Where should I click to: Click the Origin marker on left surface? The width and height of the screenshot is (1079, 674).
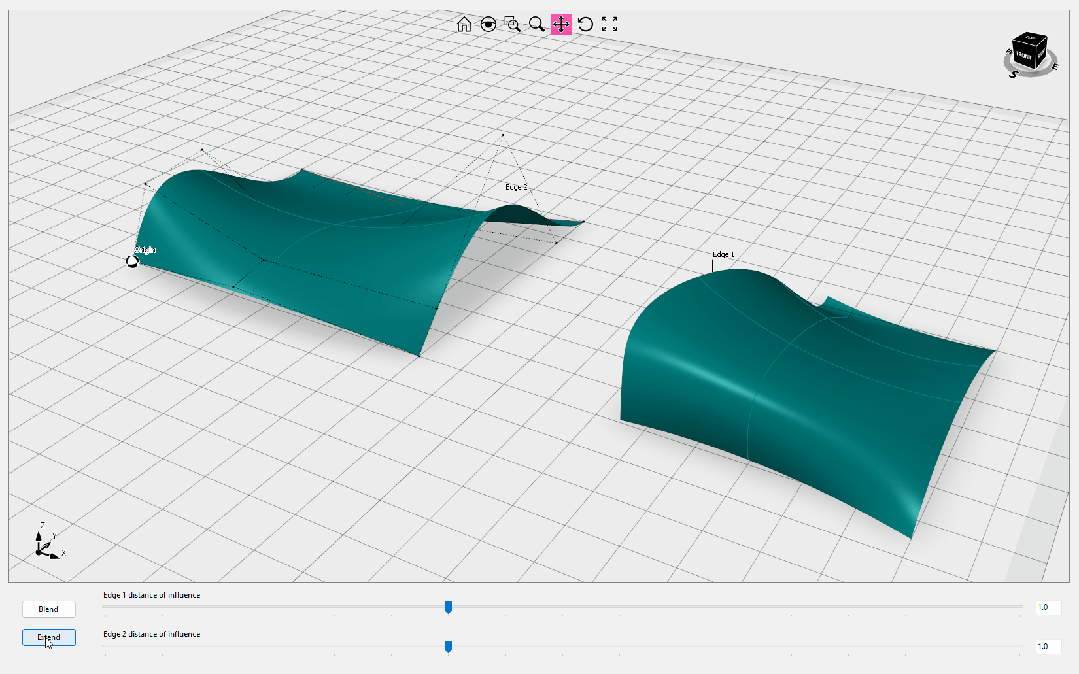click(132, 261)
